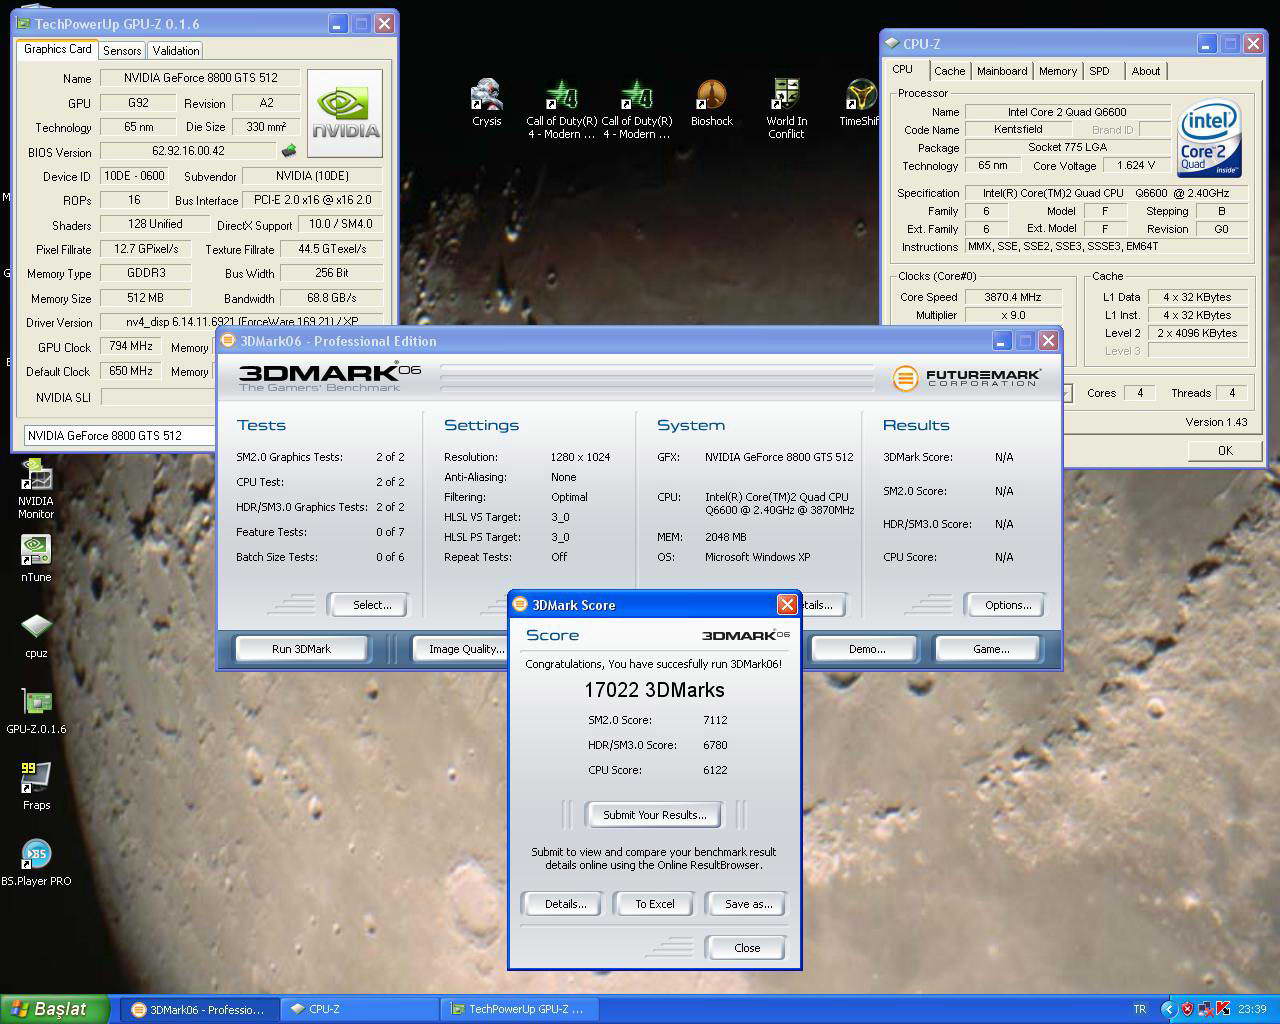Viewport: 1280px width, 1024px height.
Task: Switch to the CPU-Z taskbar button
Action: click(x=360, y=1009)
